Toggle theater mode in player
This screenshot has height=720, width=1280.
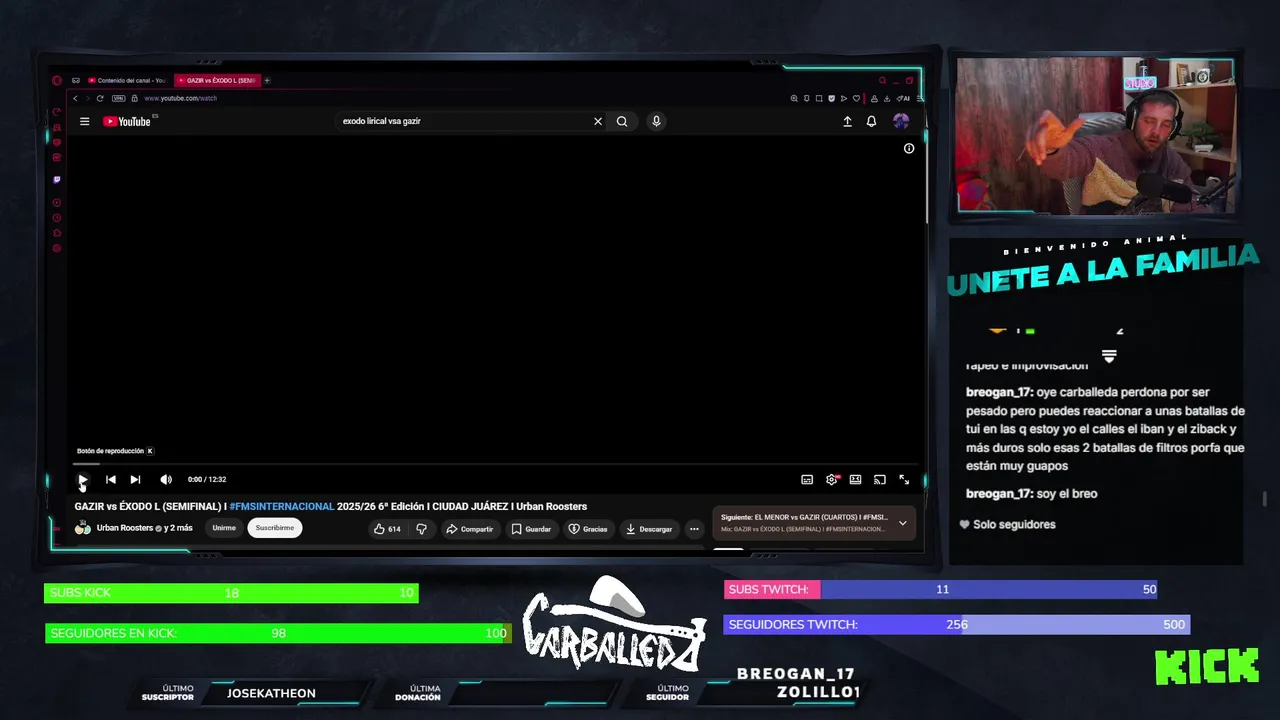point(855,480)
